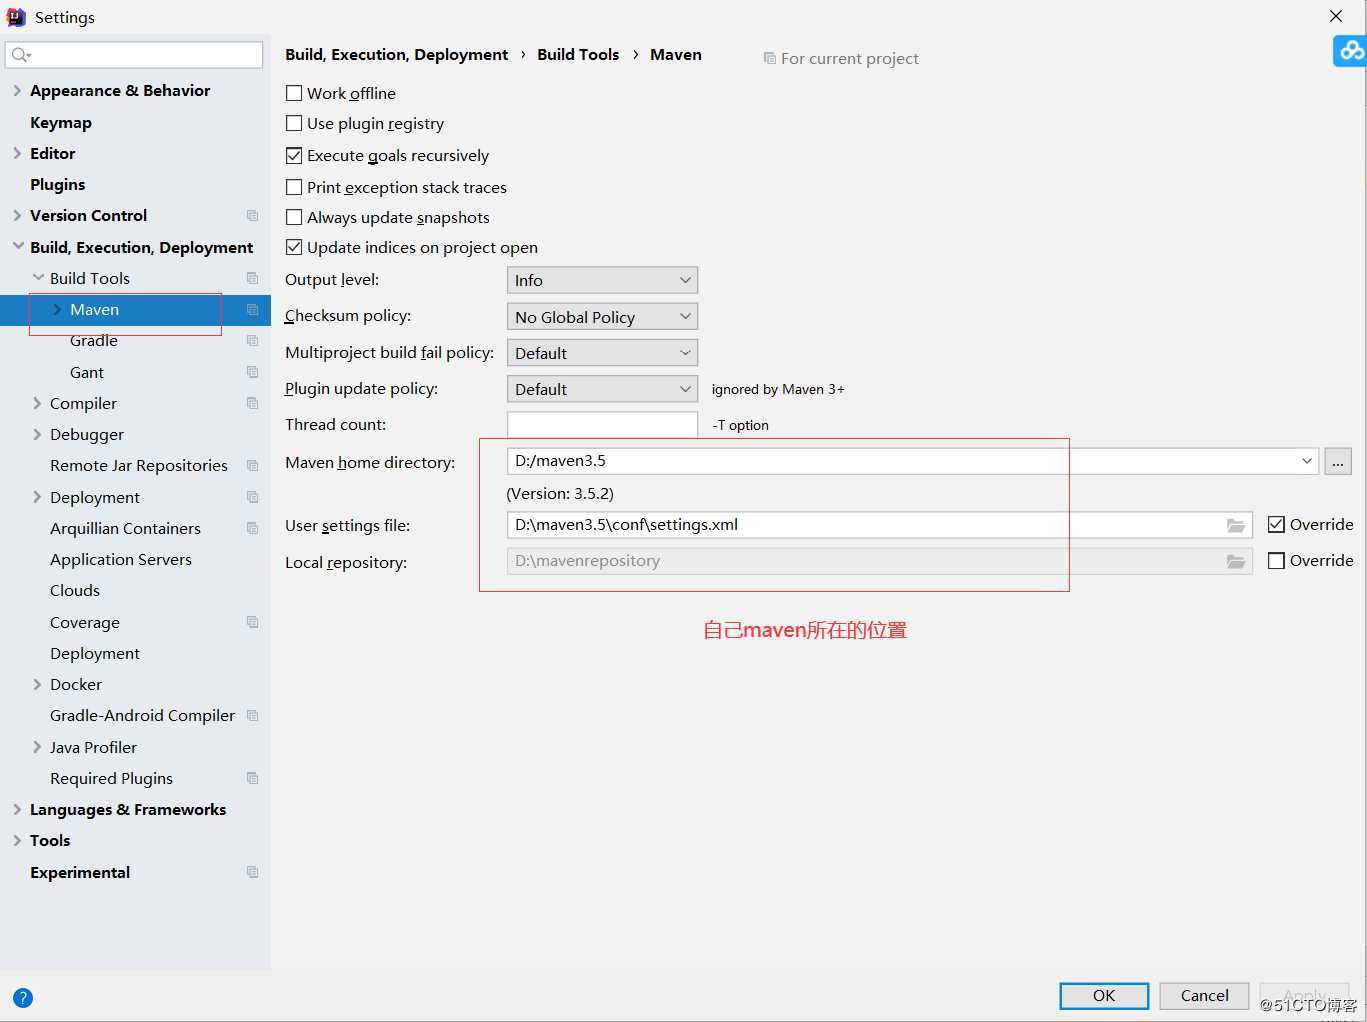This screenshot has height=1022, width=1367.
Task: Click the OK button
Action: [1104, 995]
